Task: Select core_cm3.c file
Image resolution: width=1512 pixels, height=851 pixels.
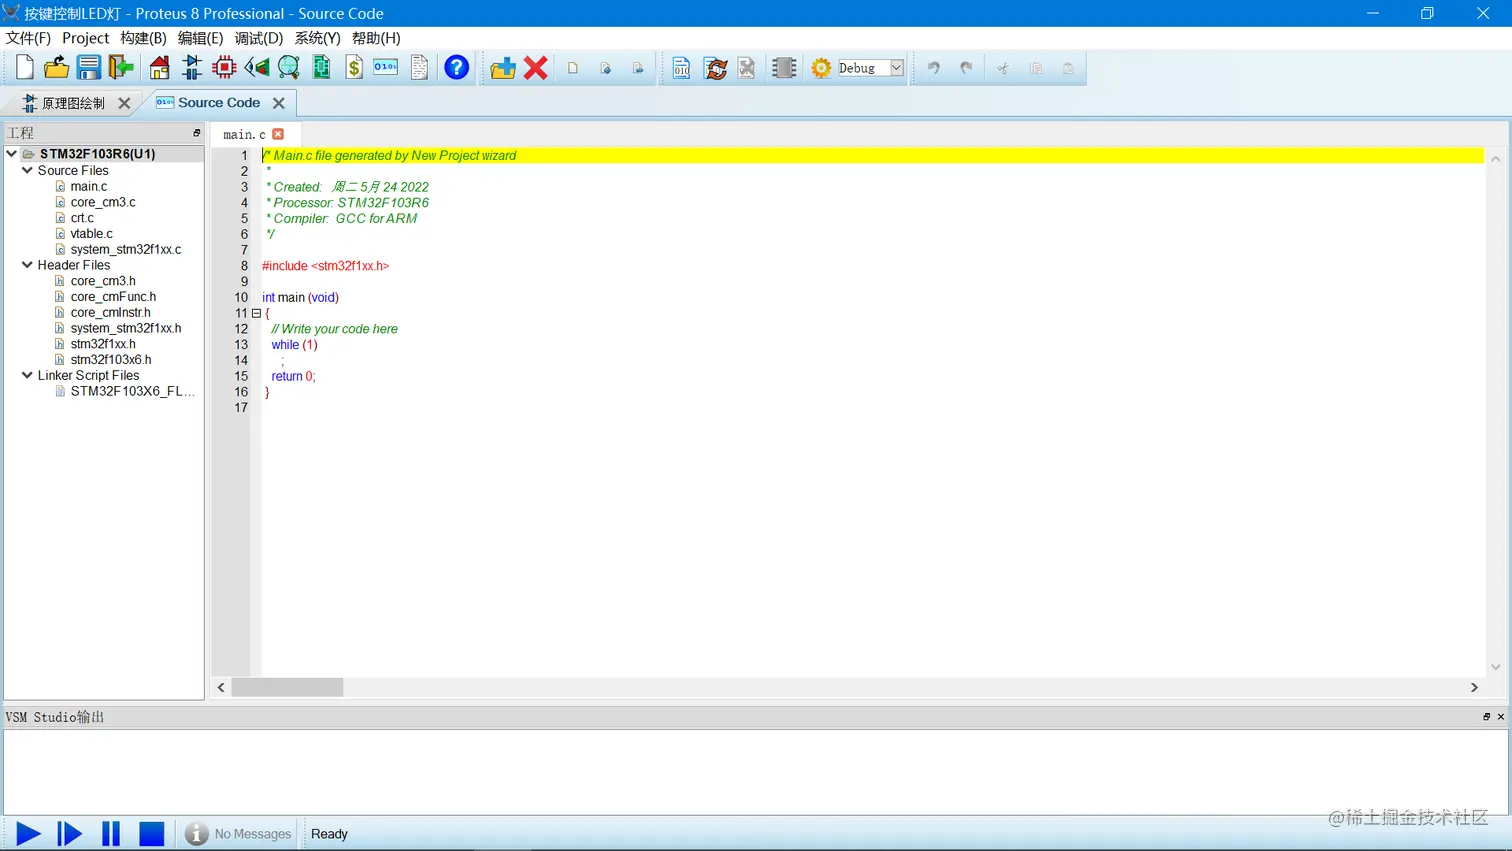Action: pos(103,202)
